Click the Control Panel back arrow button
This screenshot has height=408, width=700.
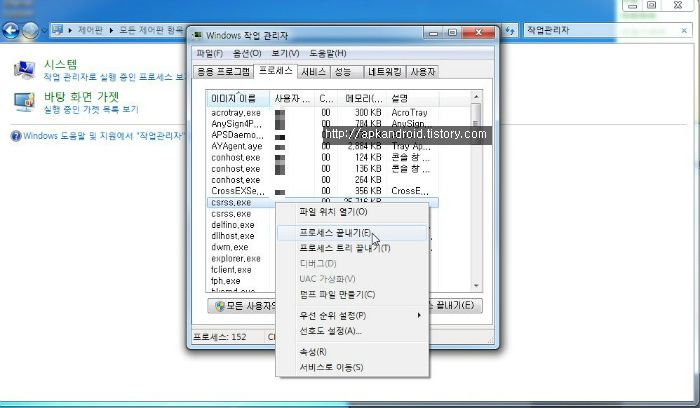pos(10,30)
